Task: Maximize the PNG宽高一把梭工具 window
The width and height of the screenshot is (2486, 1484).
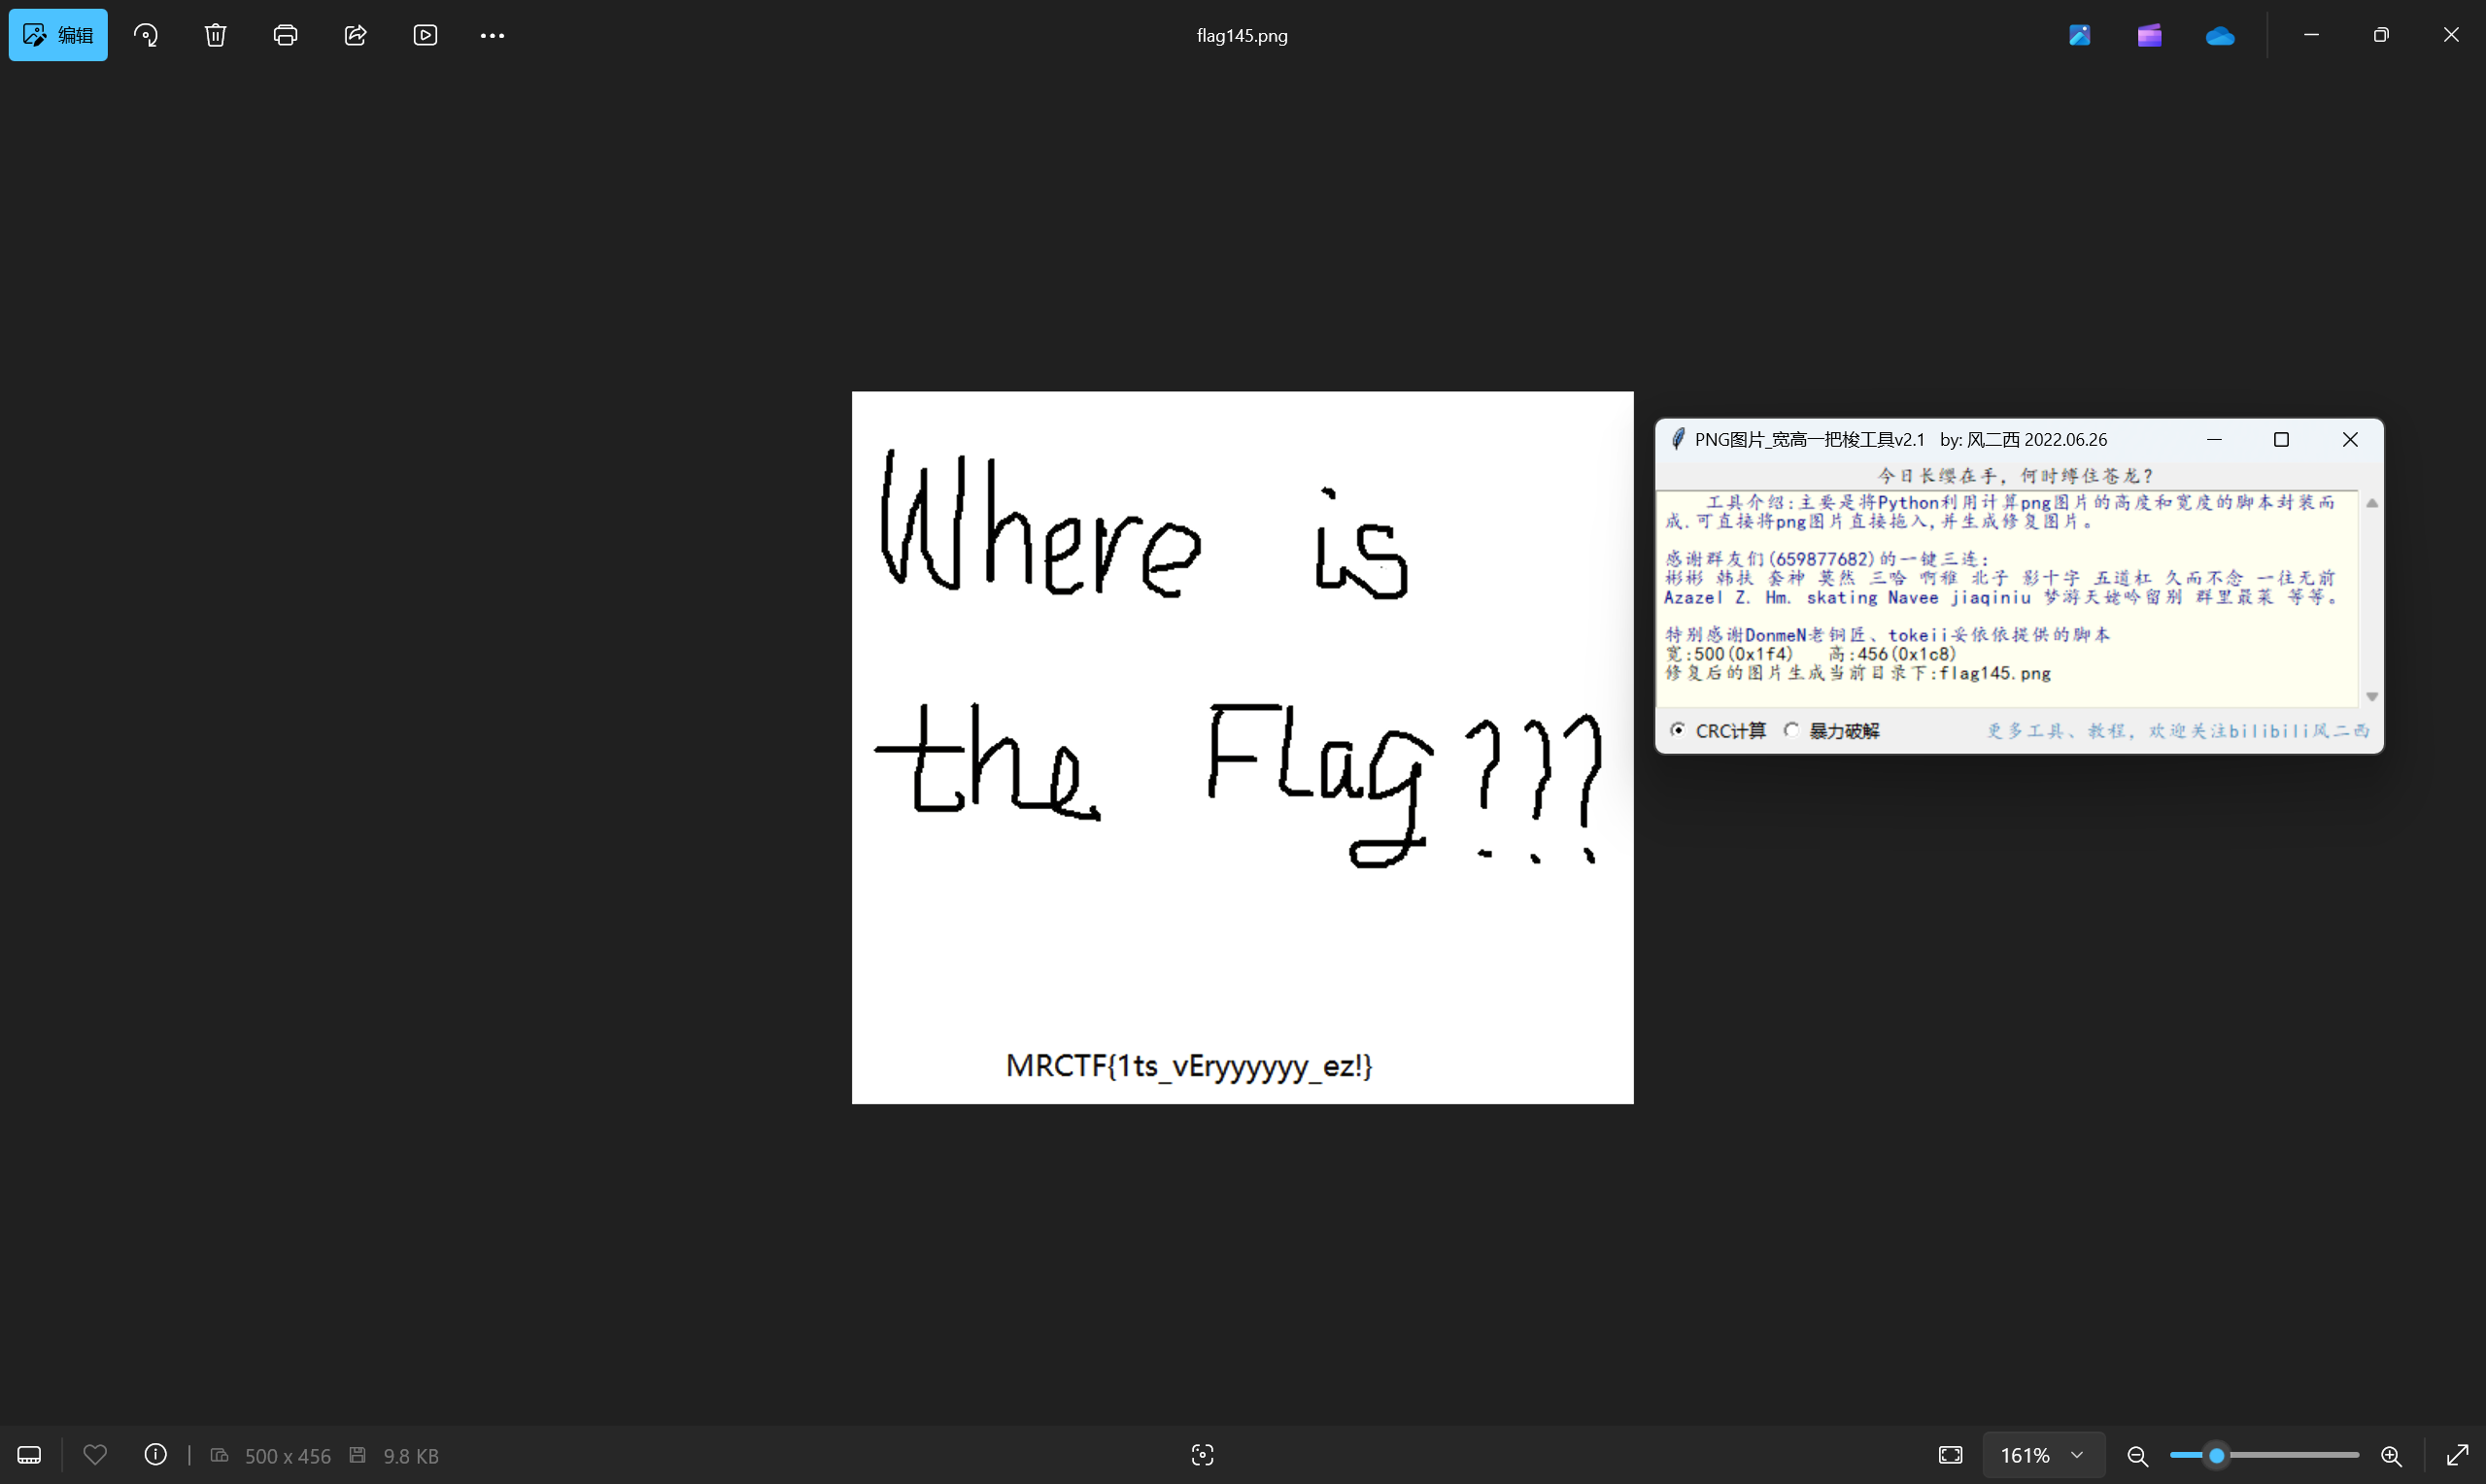Action: coord(2281,439)
